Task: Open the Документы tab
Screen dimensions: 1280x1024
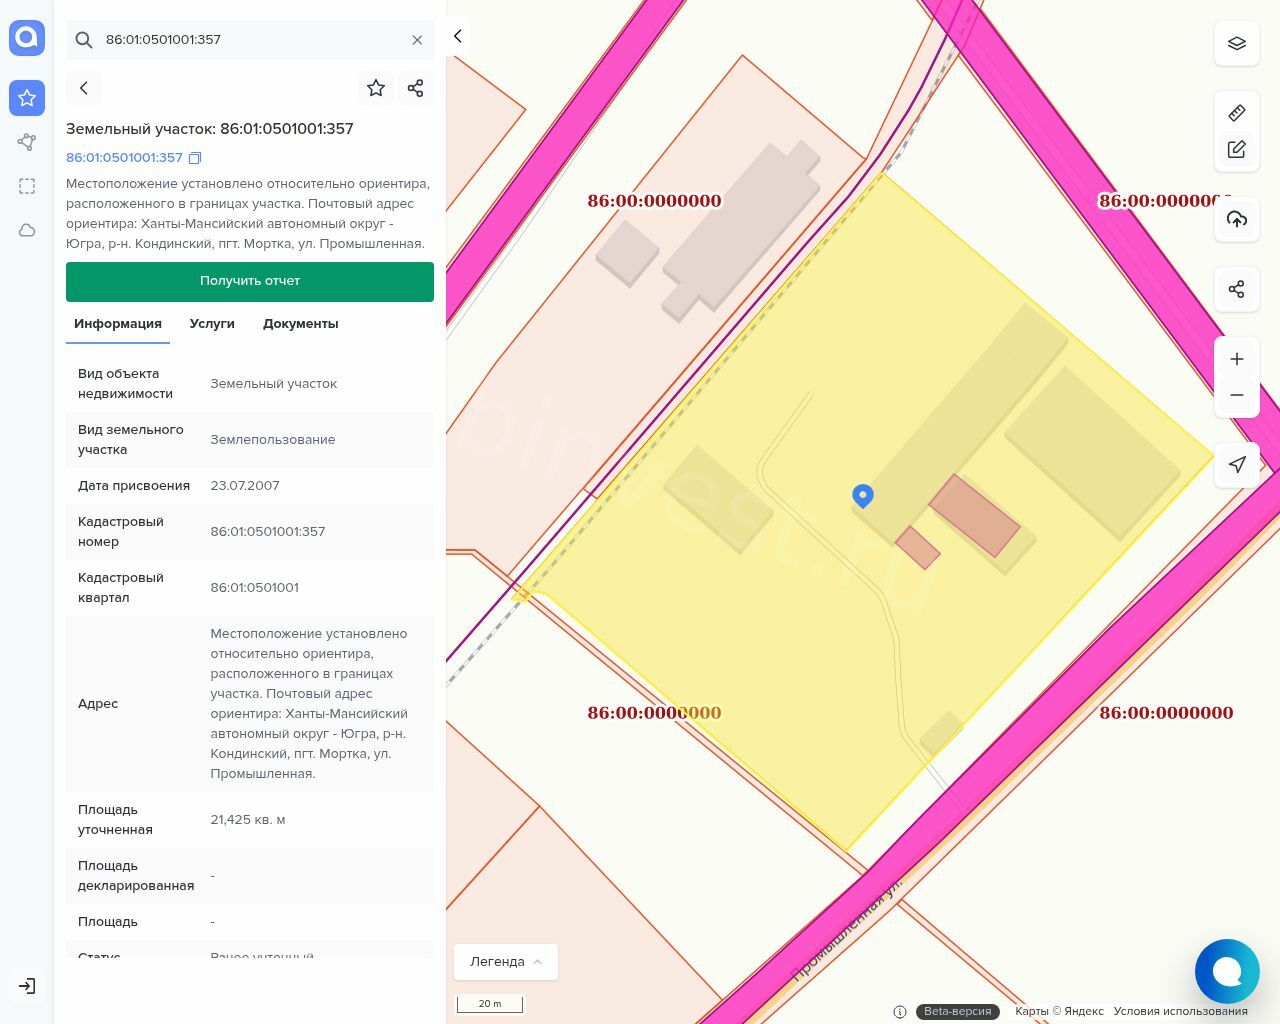Action: click(x=300, y=324)
